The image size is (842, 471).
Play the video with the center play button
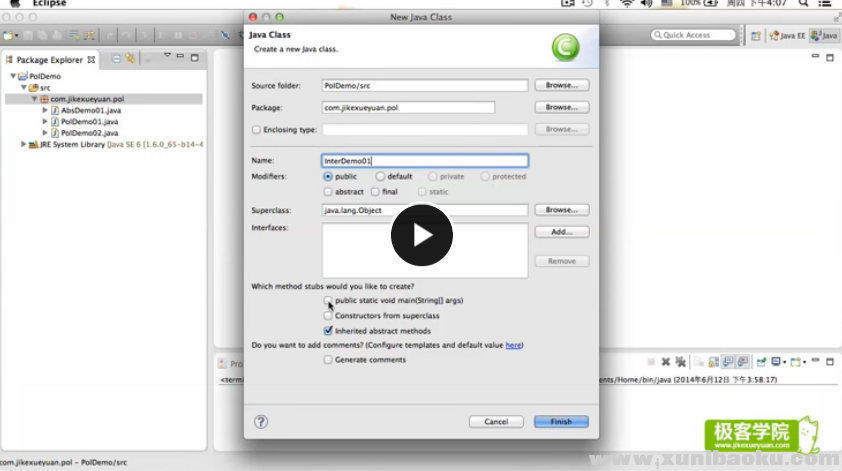click(421, 236)
